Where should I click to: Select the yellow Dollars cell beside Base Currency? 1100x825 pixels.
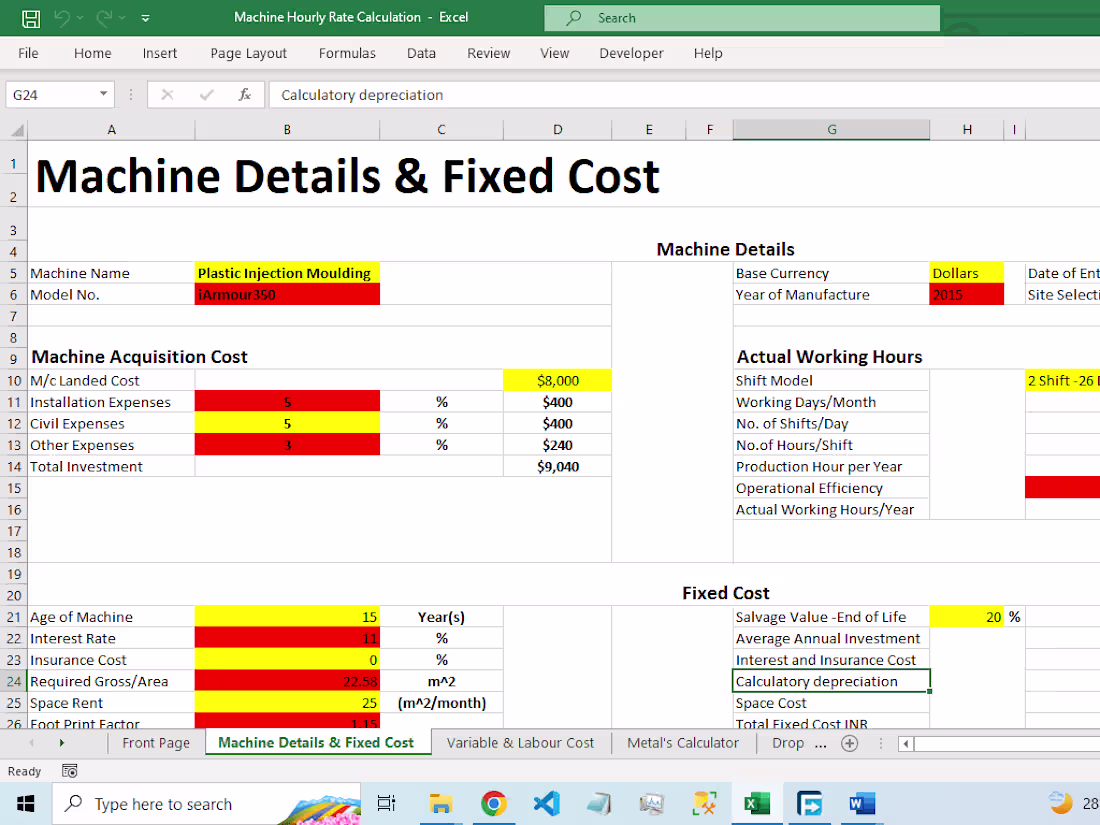(x=966, y=272)
